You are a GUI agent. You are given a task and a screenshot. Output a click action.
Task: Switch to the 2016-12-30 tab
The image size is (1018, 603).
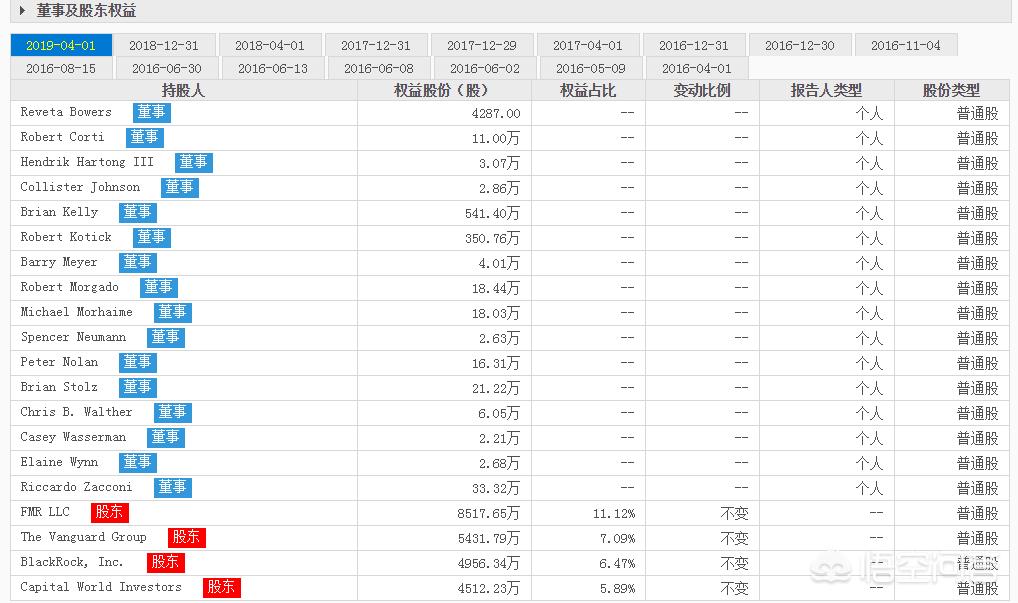pyautogui.click(x=800, y=45)
